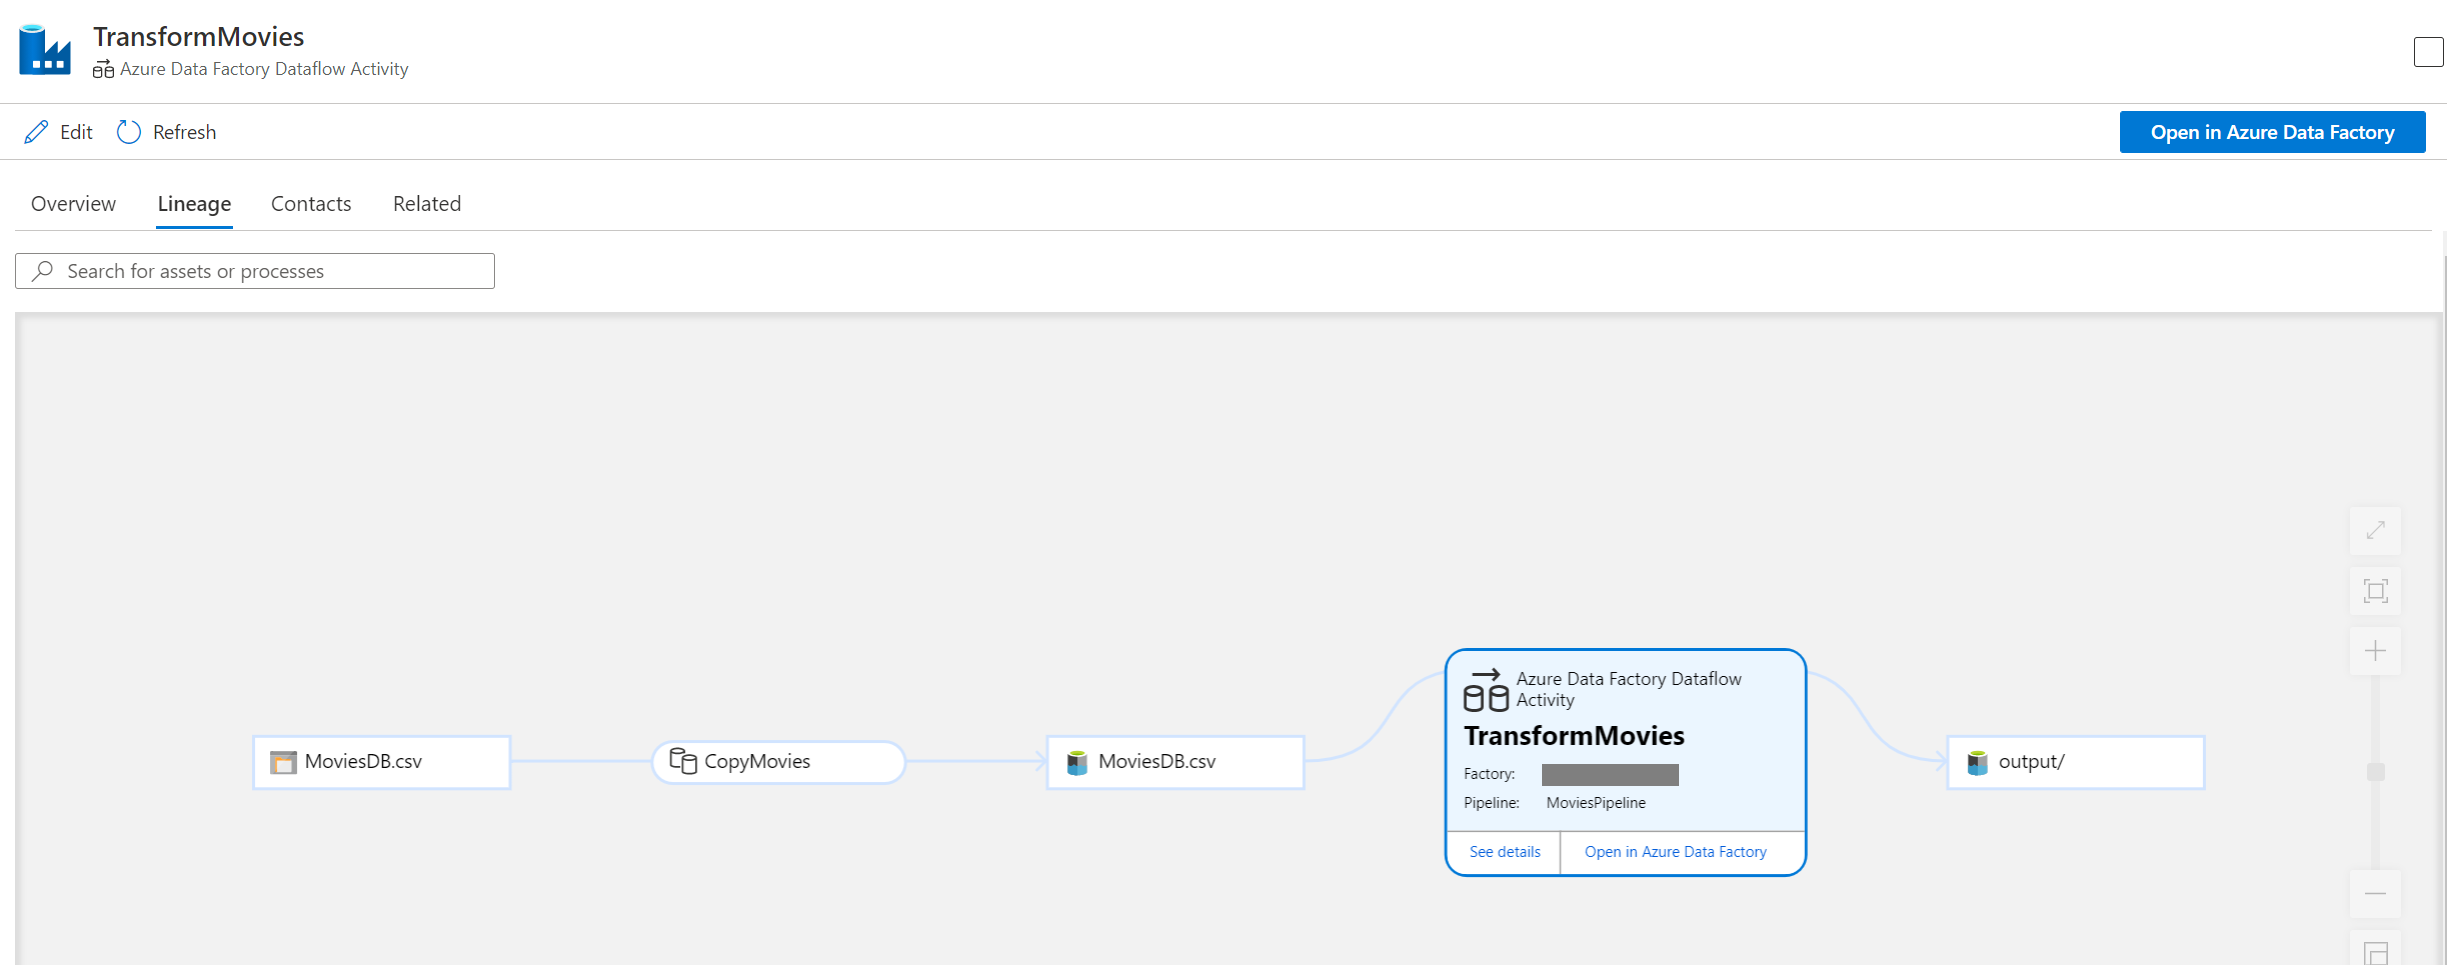Zoom in with the plus icon
2447x965 pixels.
click(2376, 652)
